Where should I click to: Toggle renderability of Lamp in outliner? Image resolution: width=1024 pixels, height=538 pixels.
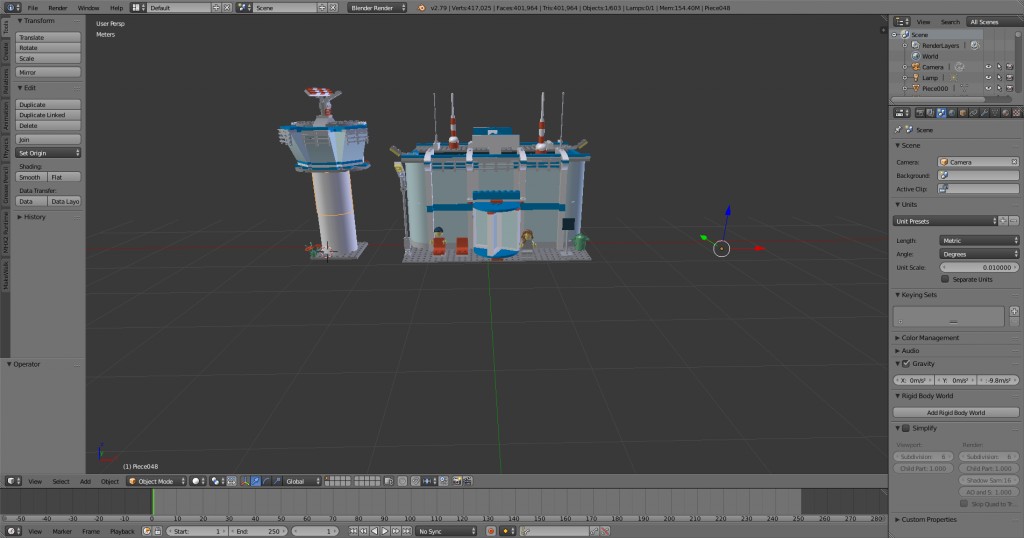(1010, 78)
